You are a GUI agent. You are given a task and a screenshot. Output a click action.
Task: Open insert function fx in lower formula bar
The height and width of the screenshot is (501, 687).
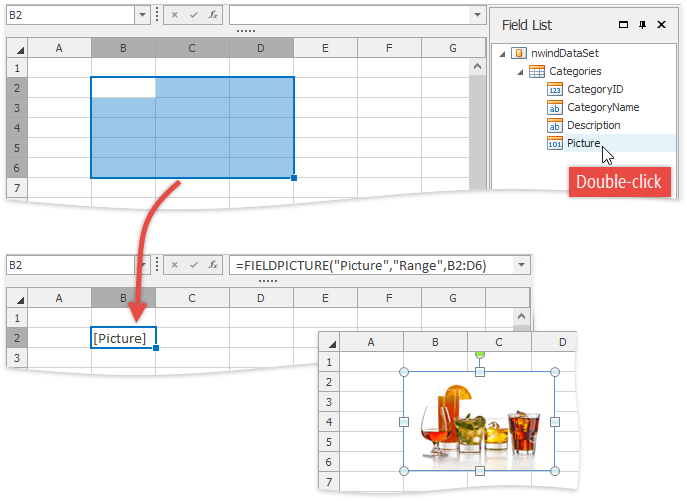[213, 265]
